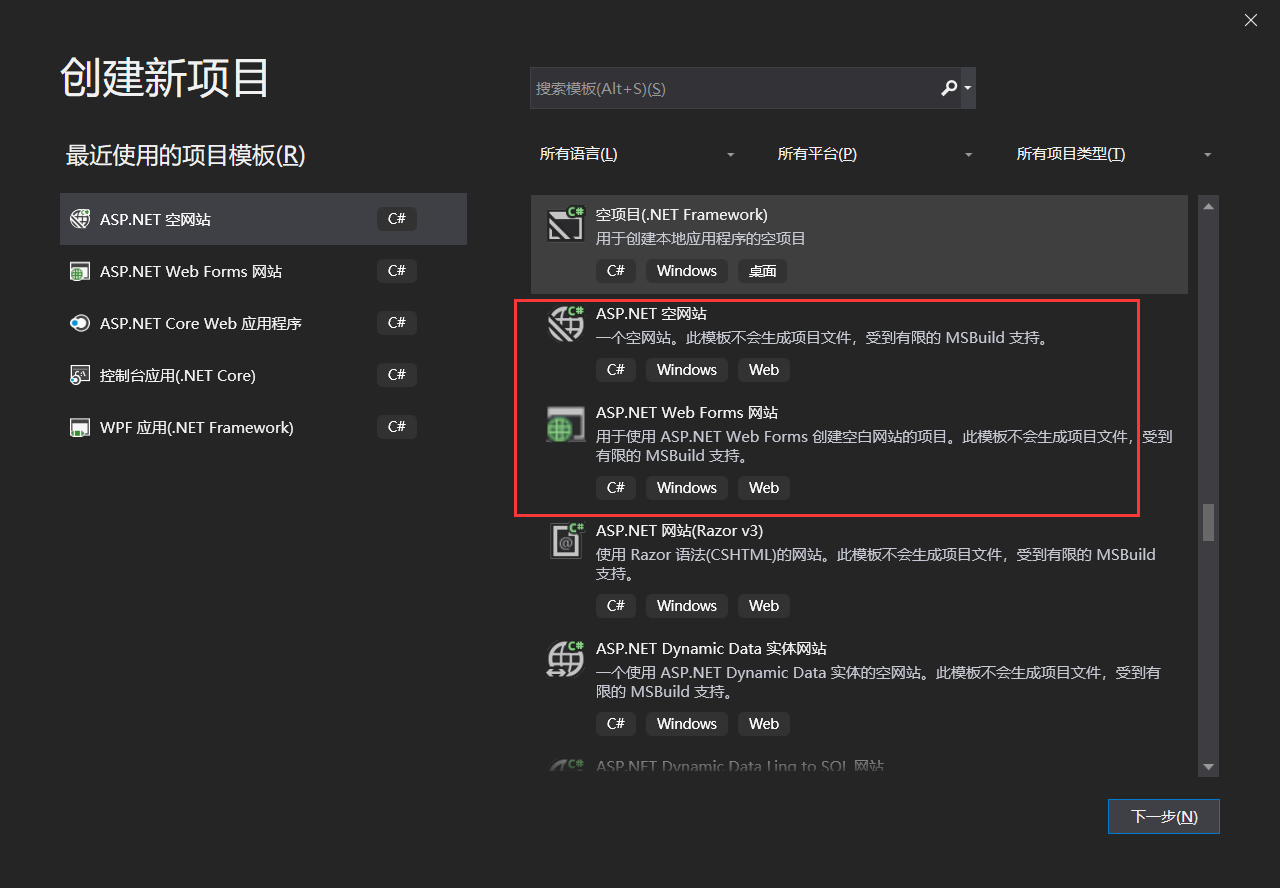Click the ASP.NET Web Forms 网站 template icon in list
Viewport: 1280px width, 888px height.
pos(566,423)
